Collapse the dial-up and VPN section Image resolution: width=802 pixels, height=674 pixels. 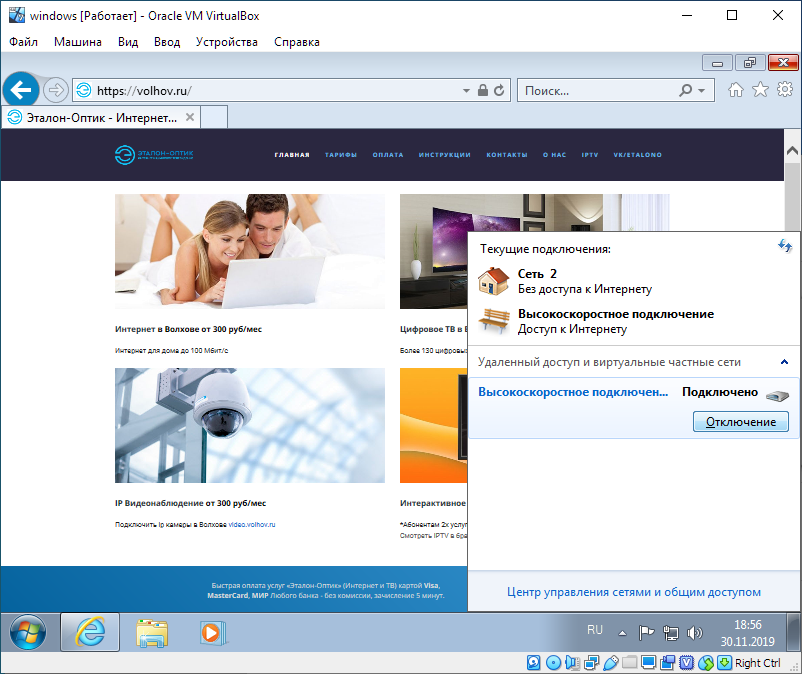(784, 362)
